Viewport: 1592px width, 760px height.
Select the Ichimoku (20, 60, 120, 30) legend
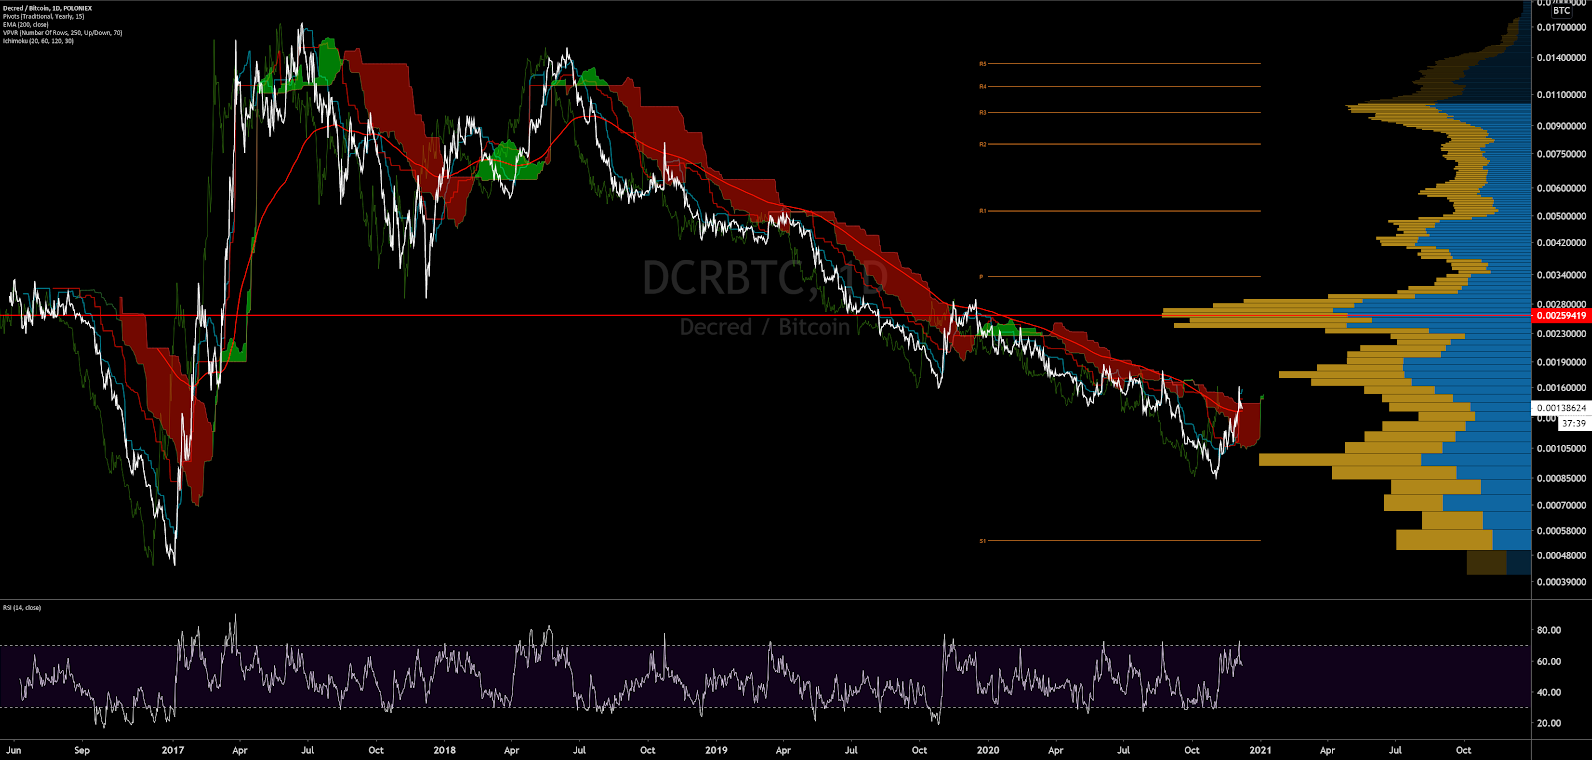(x=38, y=40)
